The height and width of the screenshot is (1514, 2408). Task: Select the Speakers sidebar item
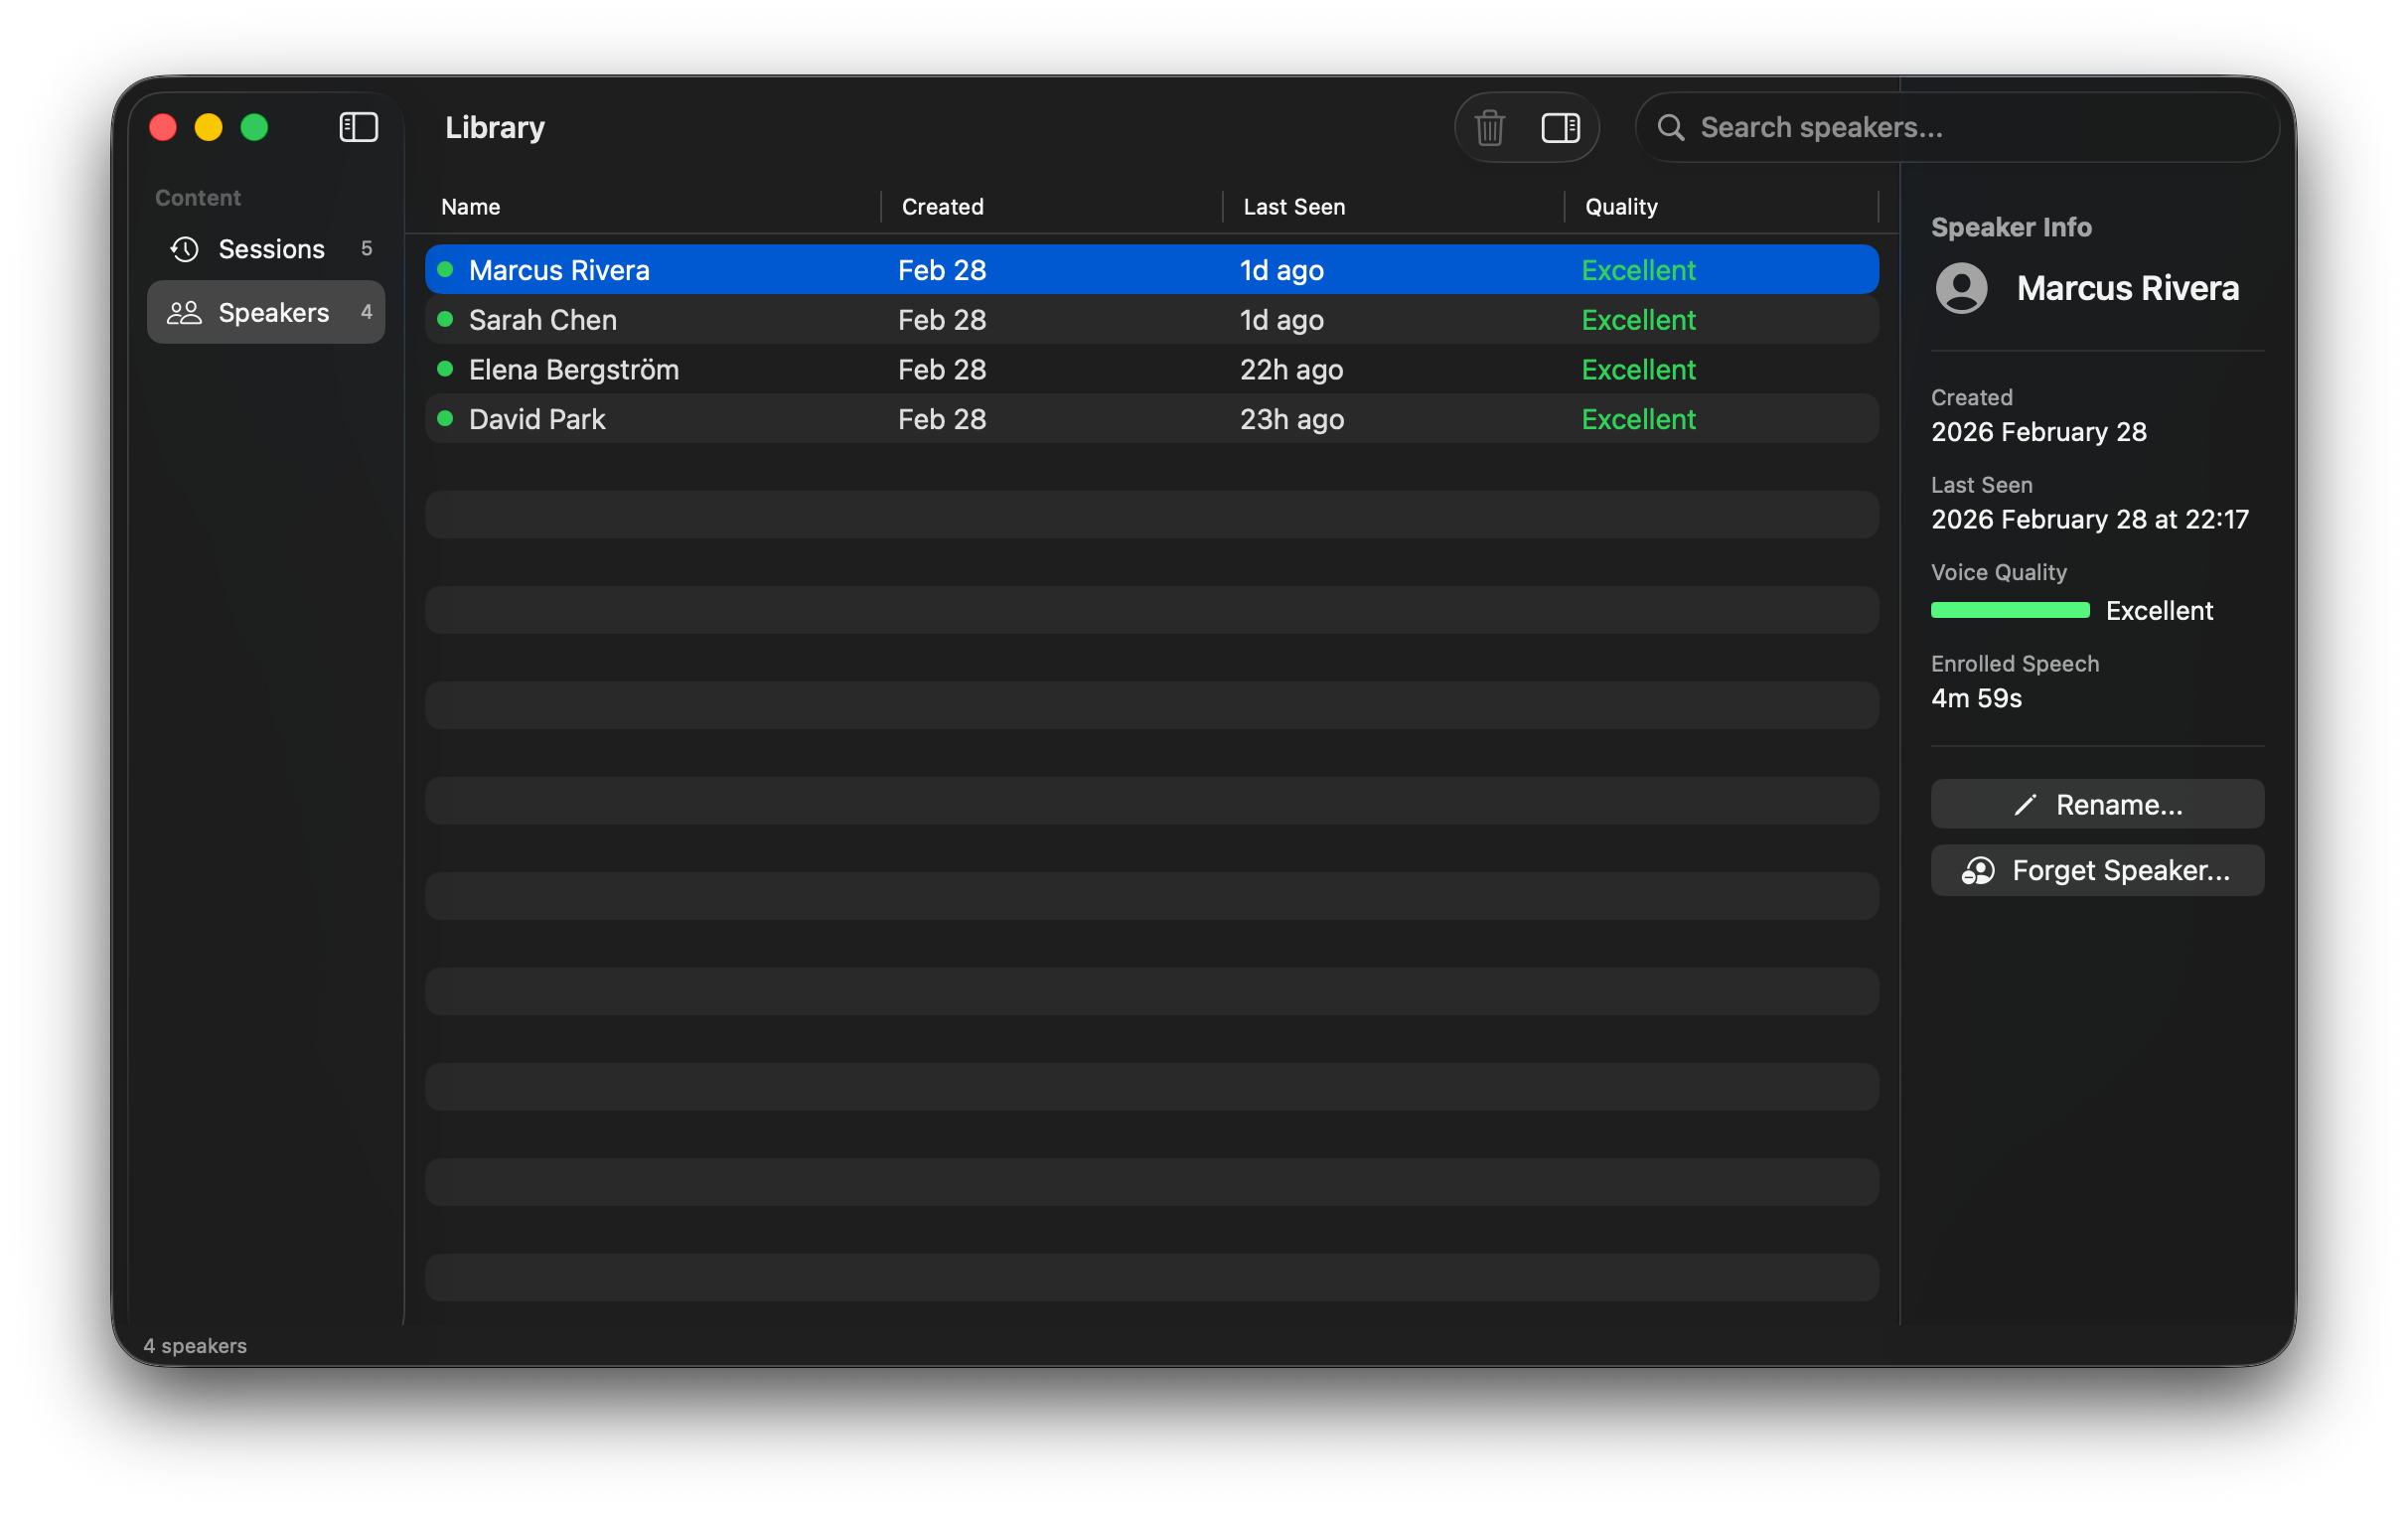point(272,313)
